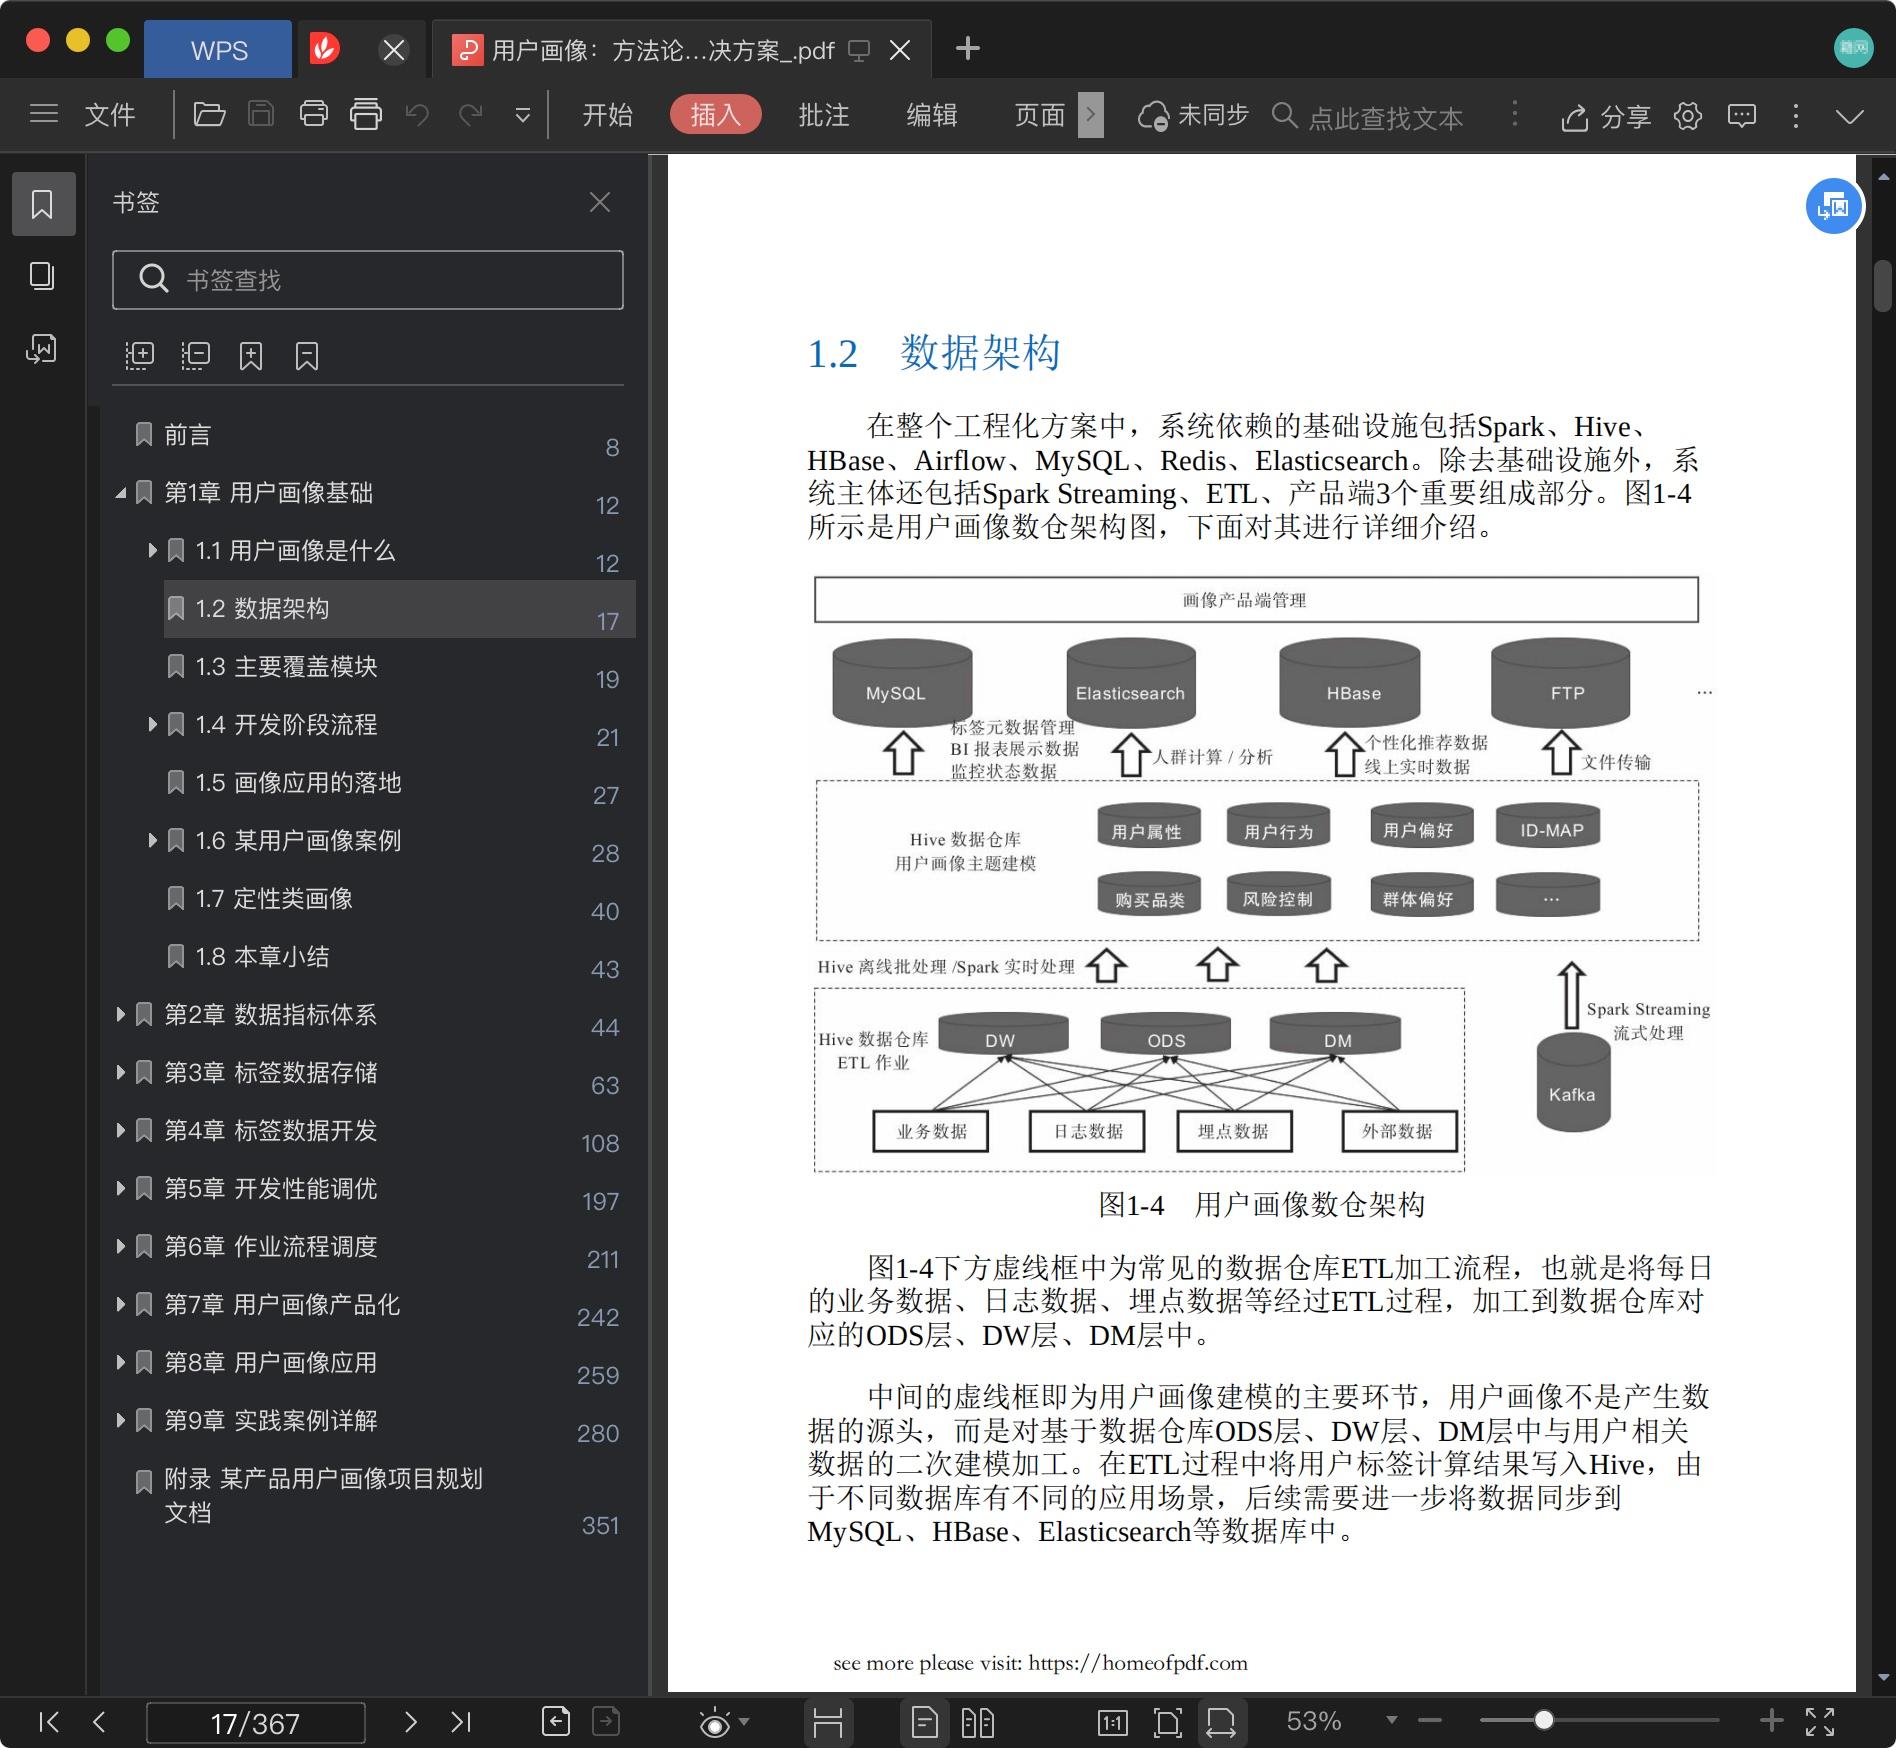Expand 1.6 某用户画像案例 bookmark

(x=152, y=840)
